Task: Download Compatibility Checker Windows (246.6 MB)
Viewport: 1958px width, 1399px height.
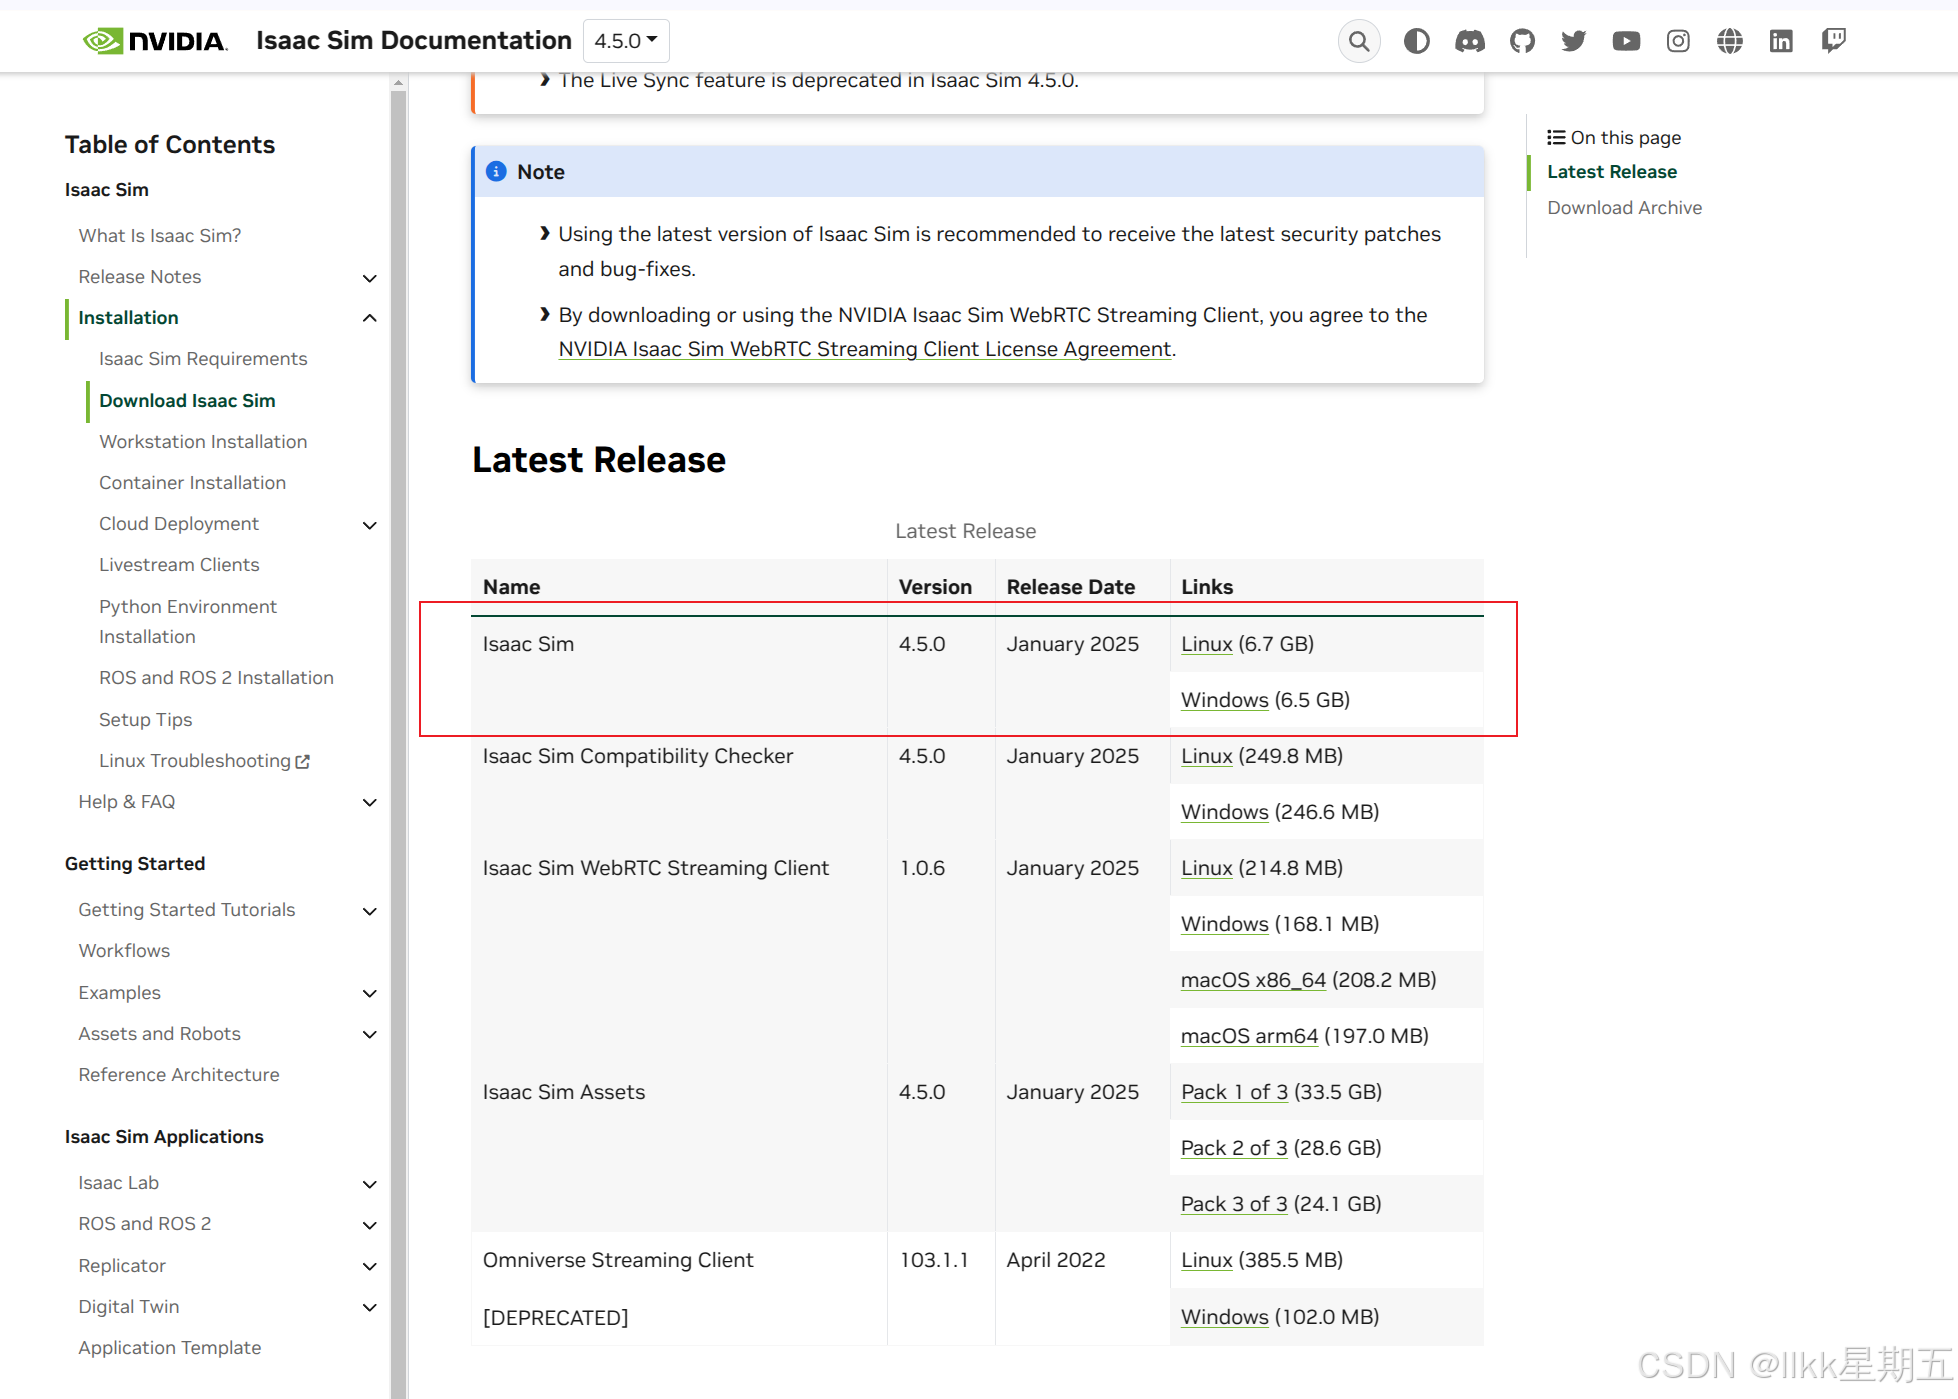Action: pos(1224,812)
